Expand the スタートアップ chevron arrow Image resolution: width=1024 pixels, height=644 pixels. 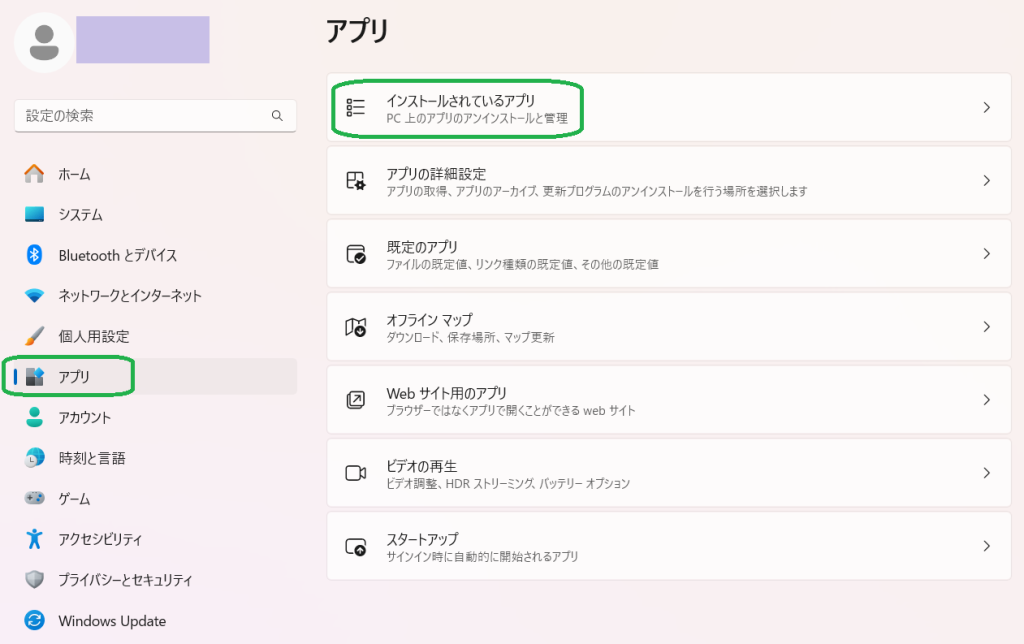[x=986, y=546]
